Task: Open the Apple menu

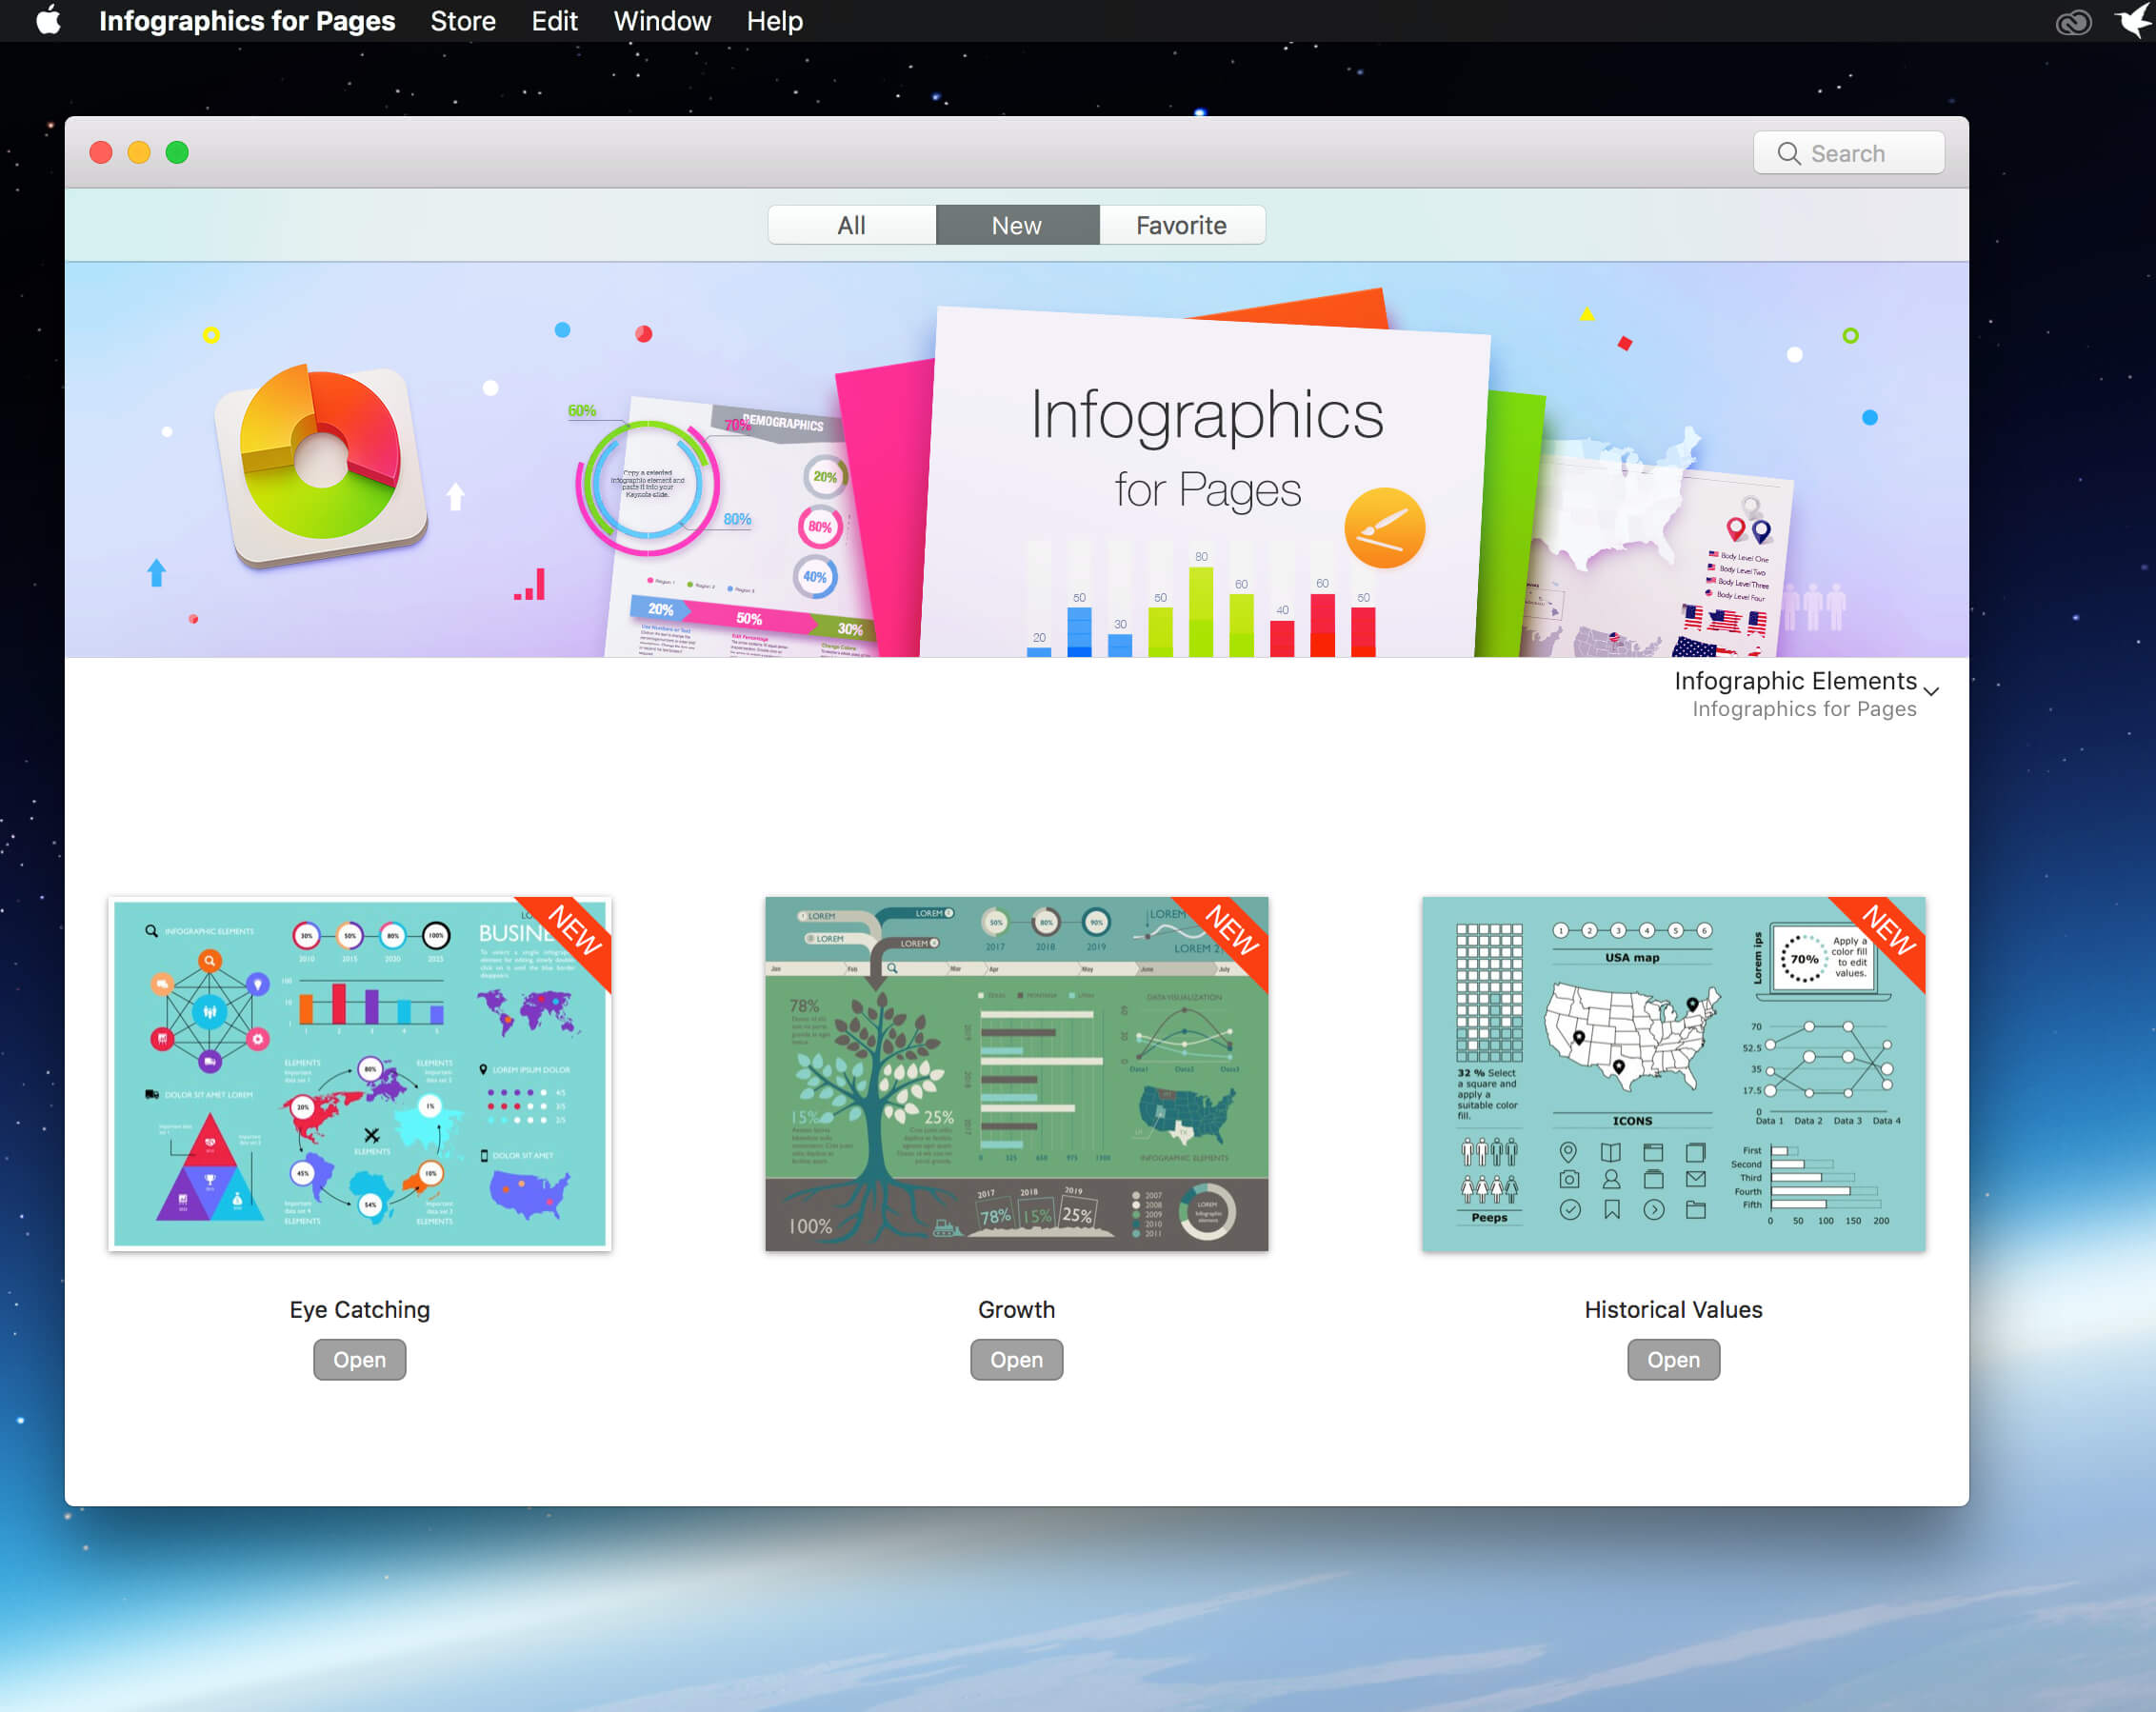Action: tap(48, 20)
